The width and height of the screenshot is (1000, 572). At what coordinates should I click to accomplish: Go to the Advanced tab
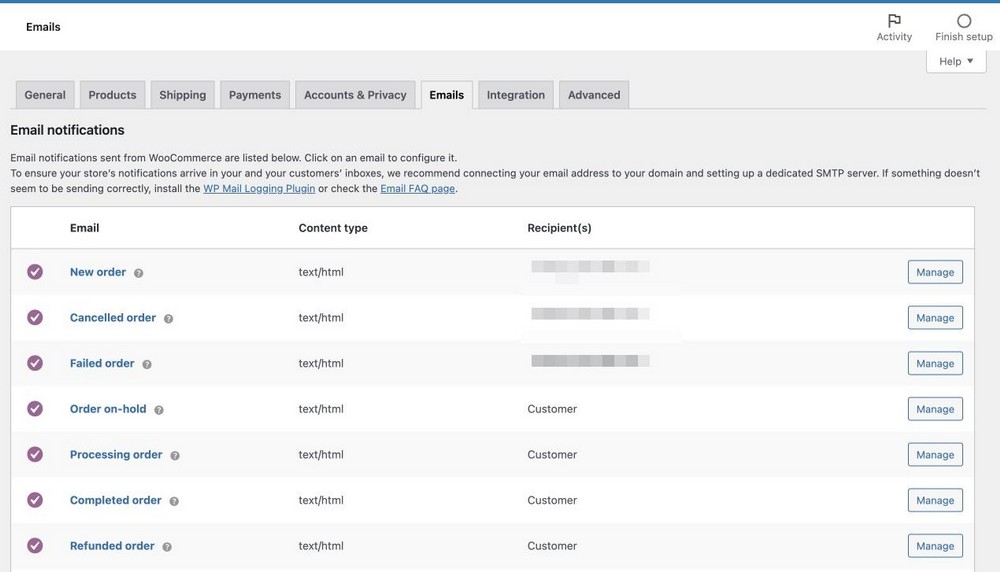pyautogui.click(x=594, y=95)
